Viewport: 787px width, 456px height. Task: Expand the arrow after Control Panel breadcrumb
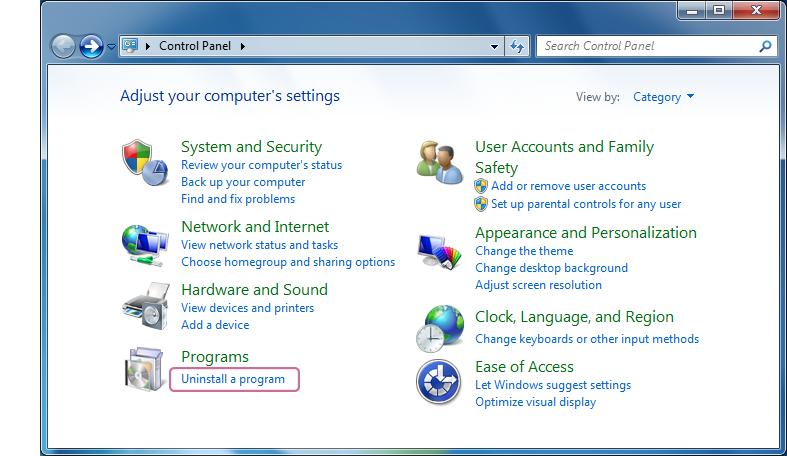(x=243, y=46)
